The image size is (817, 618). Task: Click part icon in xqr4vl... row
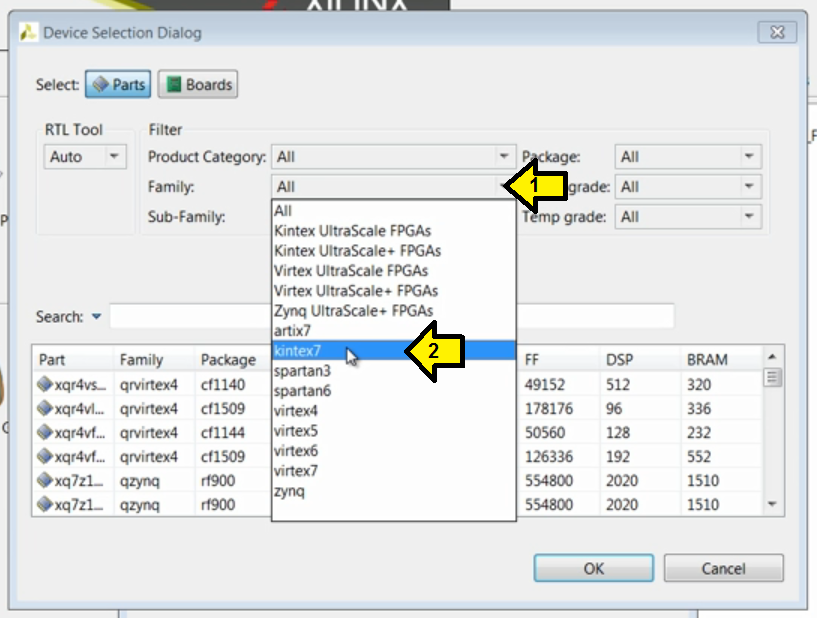click(45, 409)
